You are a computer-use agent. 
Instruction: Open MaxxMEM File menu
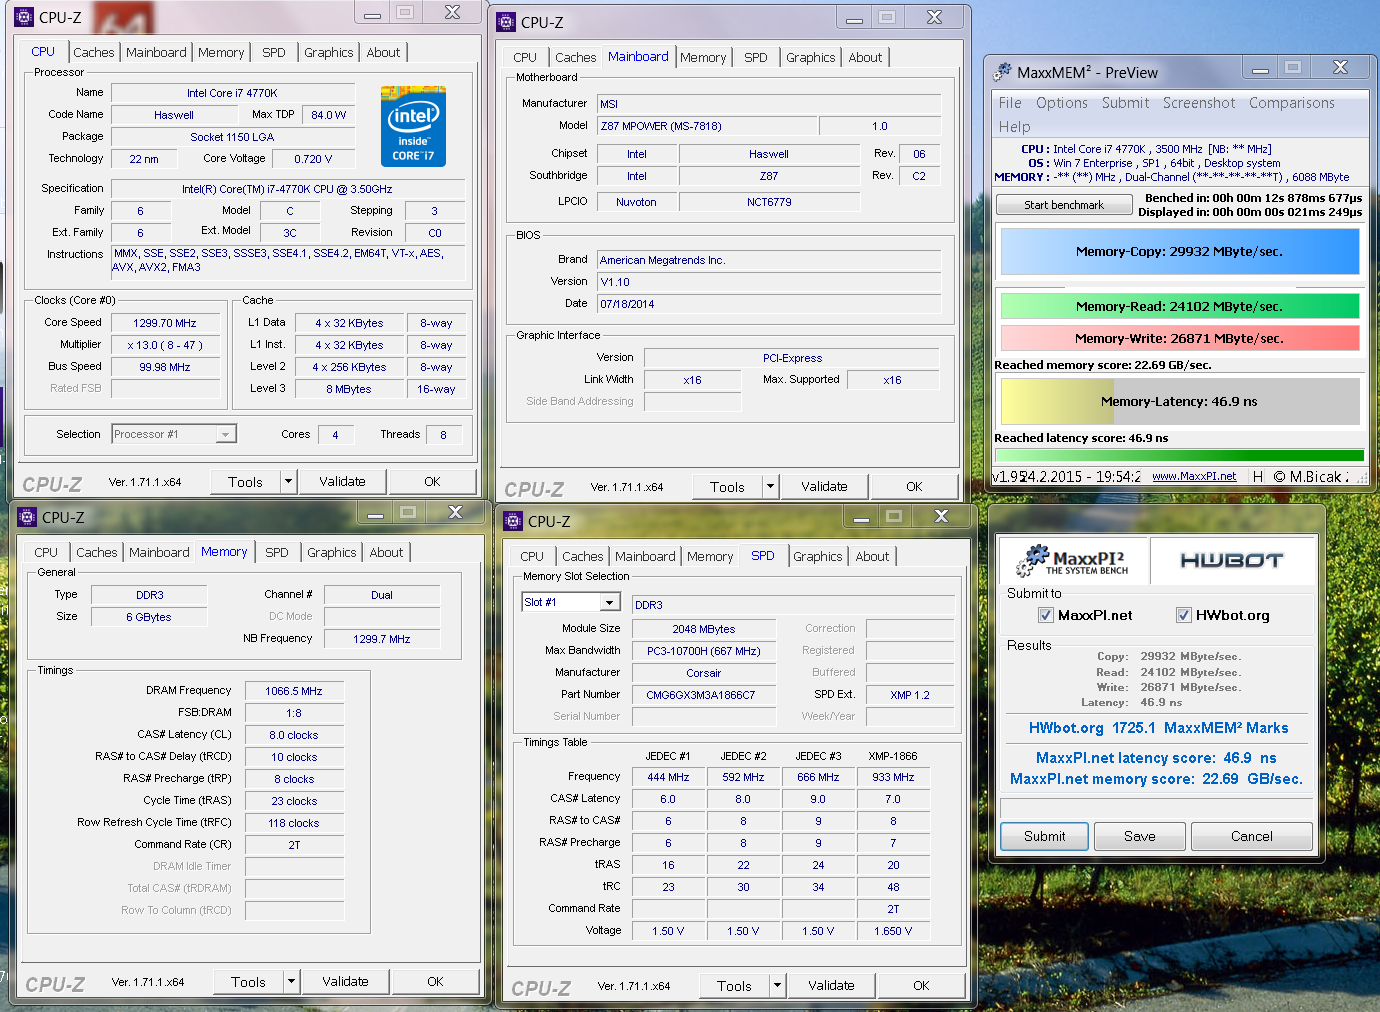[x=1010, y=102]
